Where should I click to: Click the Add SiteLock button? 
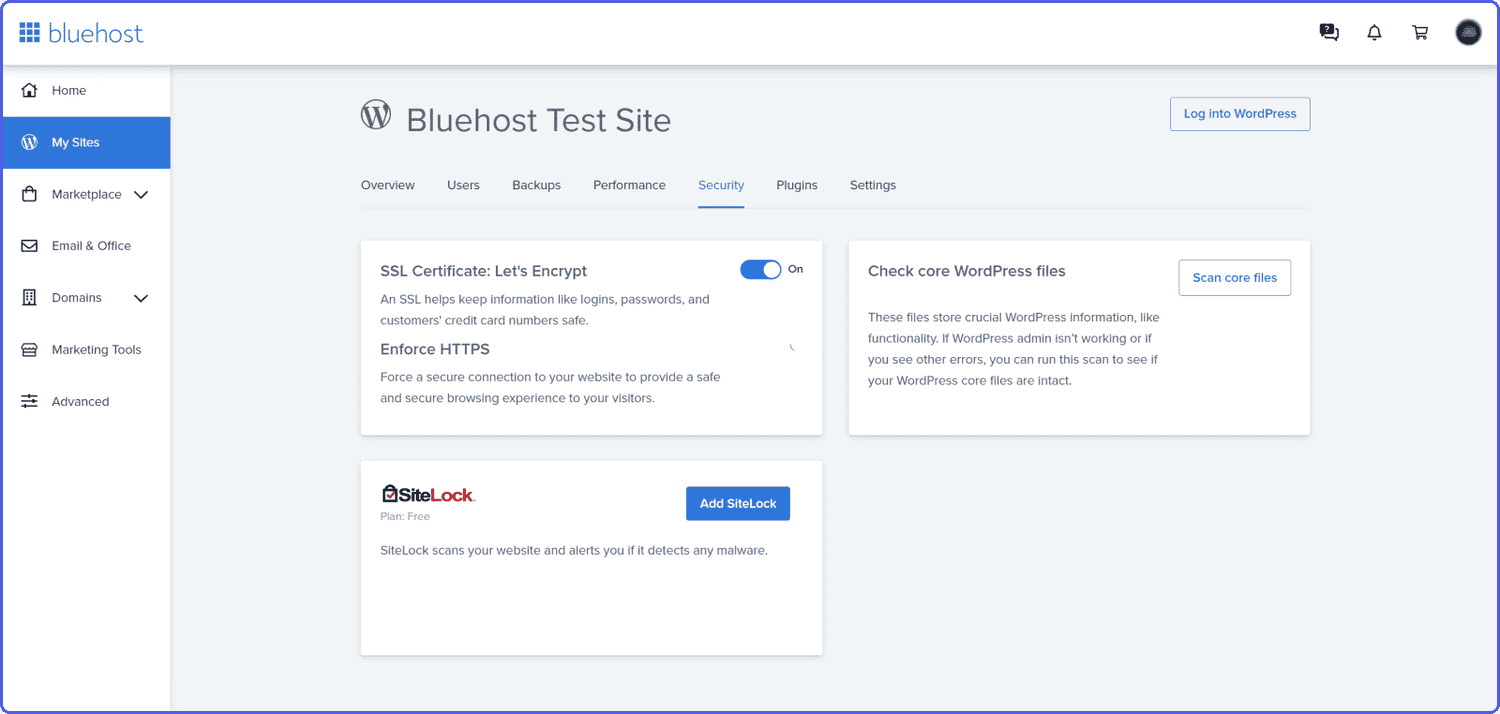[x=738, y=504]
